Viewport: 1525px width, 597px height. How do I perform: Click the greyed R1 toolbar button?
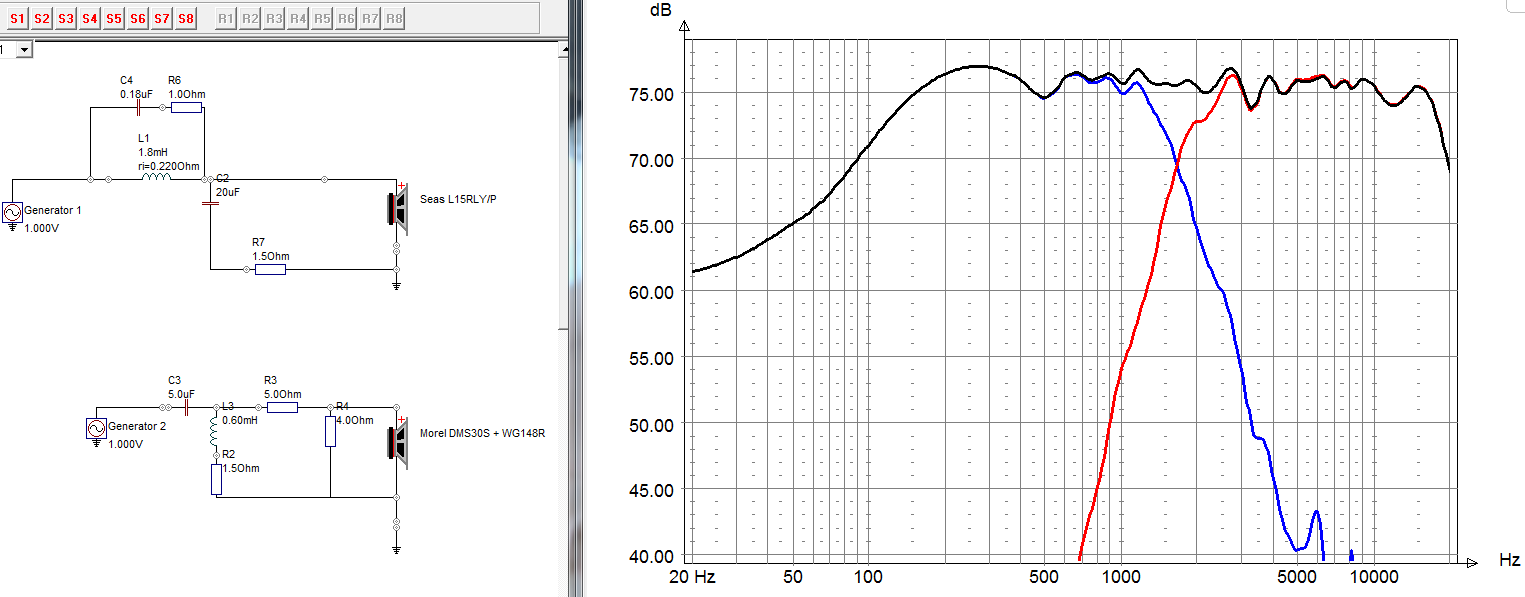[x=226, y=18]
